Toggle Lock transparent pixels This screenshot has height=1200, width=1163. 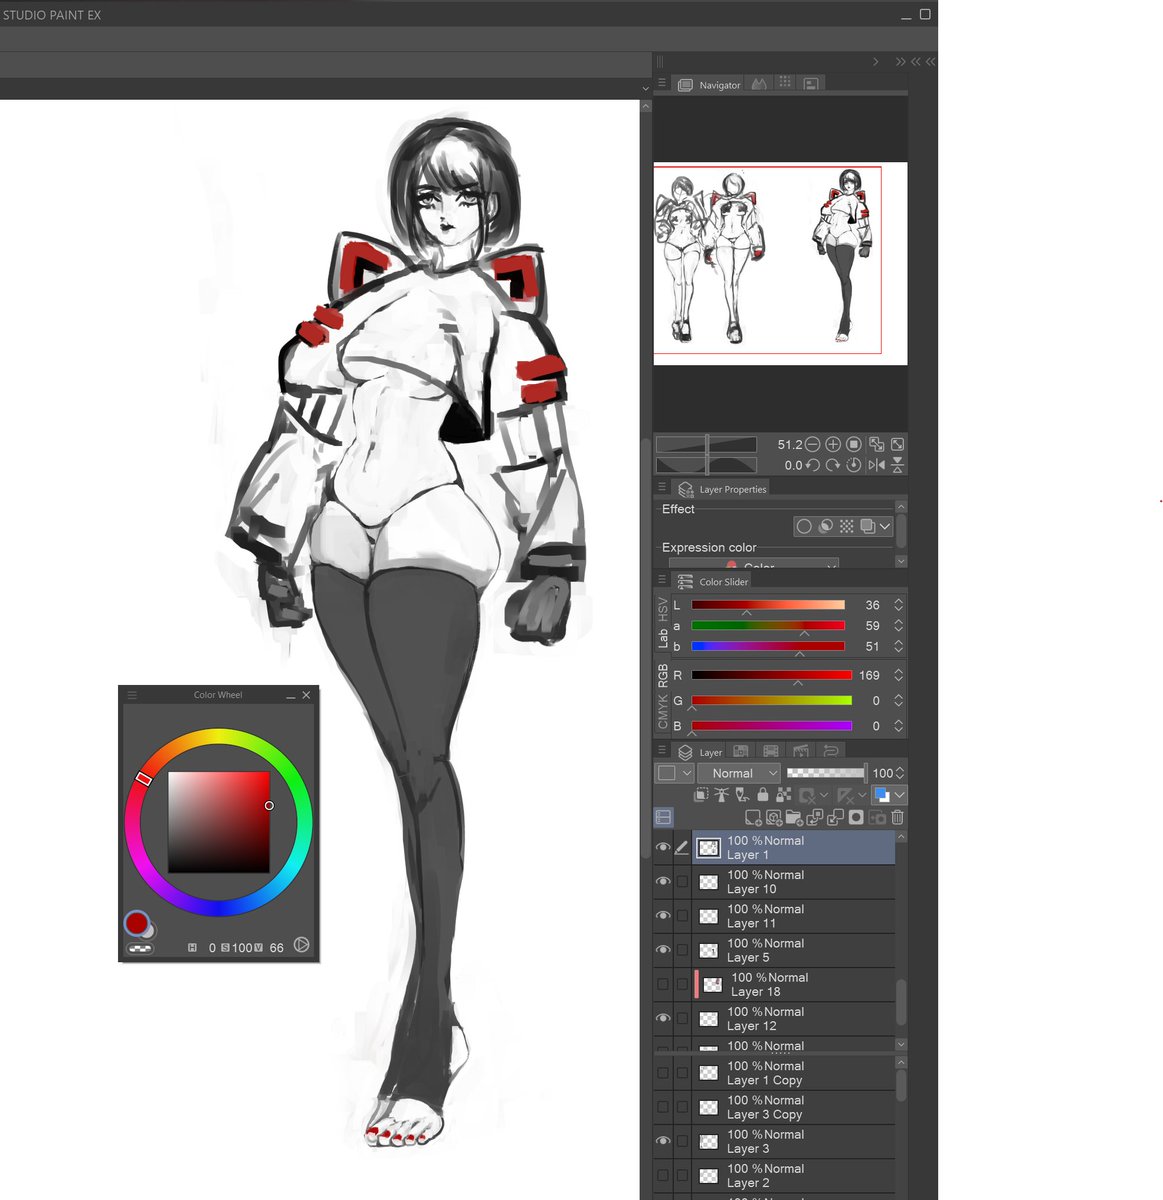tap(783, 795)
